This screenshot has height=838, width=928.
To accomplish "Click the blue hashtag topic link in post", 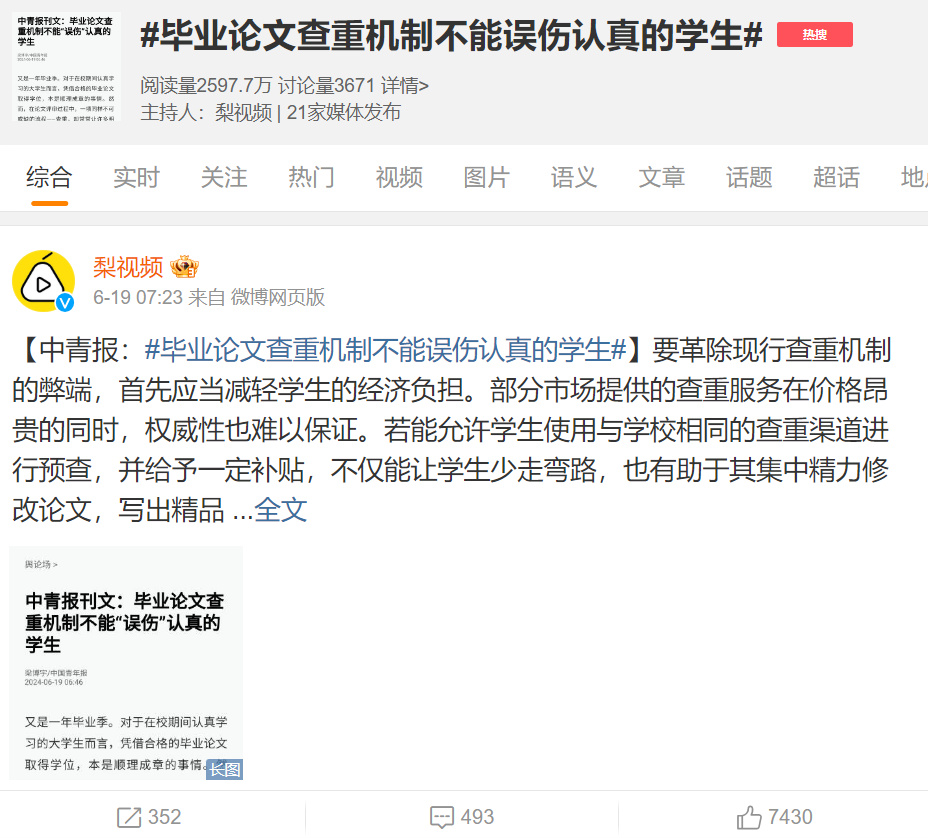I will coord(385,350).
